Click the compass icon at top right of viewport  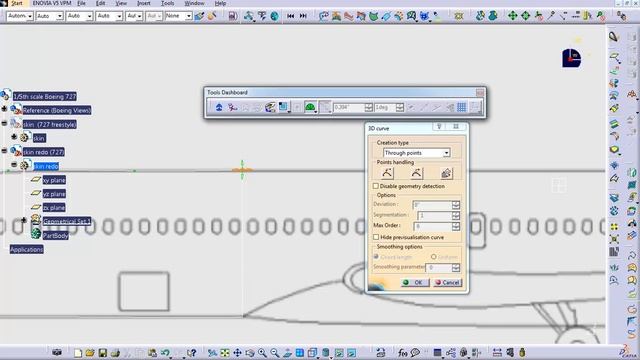571,58
